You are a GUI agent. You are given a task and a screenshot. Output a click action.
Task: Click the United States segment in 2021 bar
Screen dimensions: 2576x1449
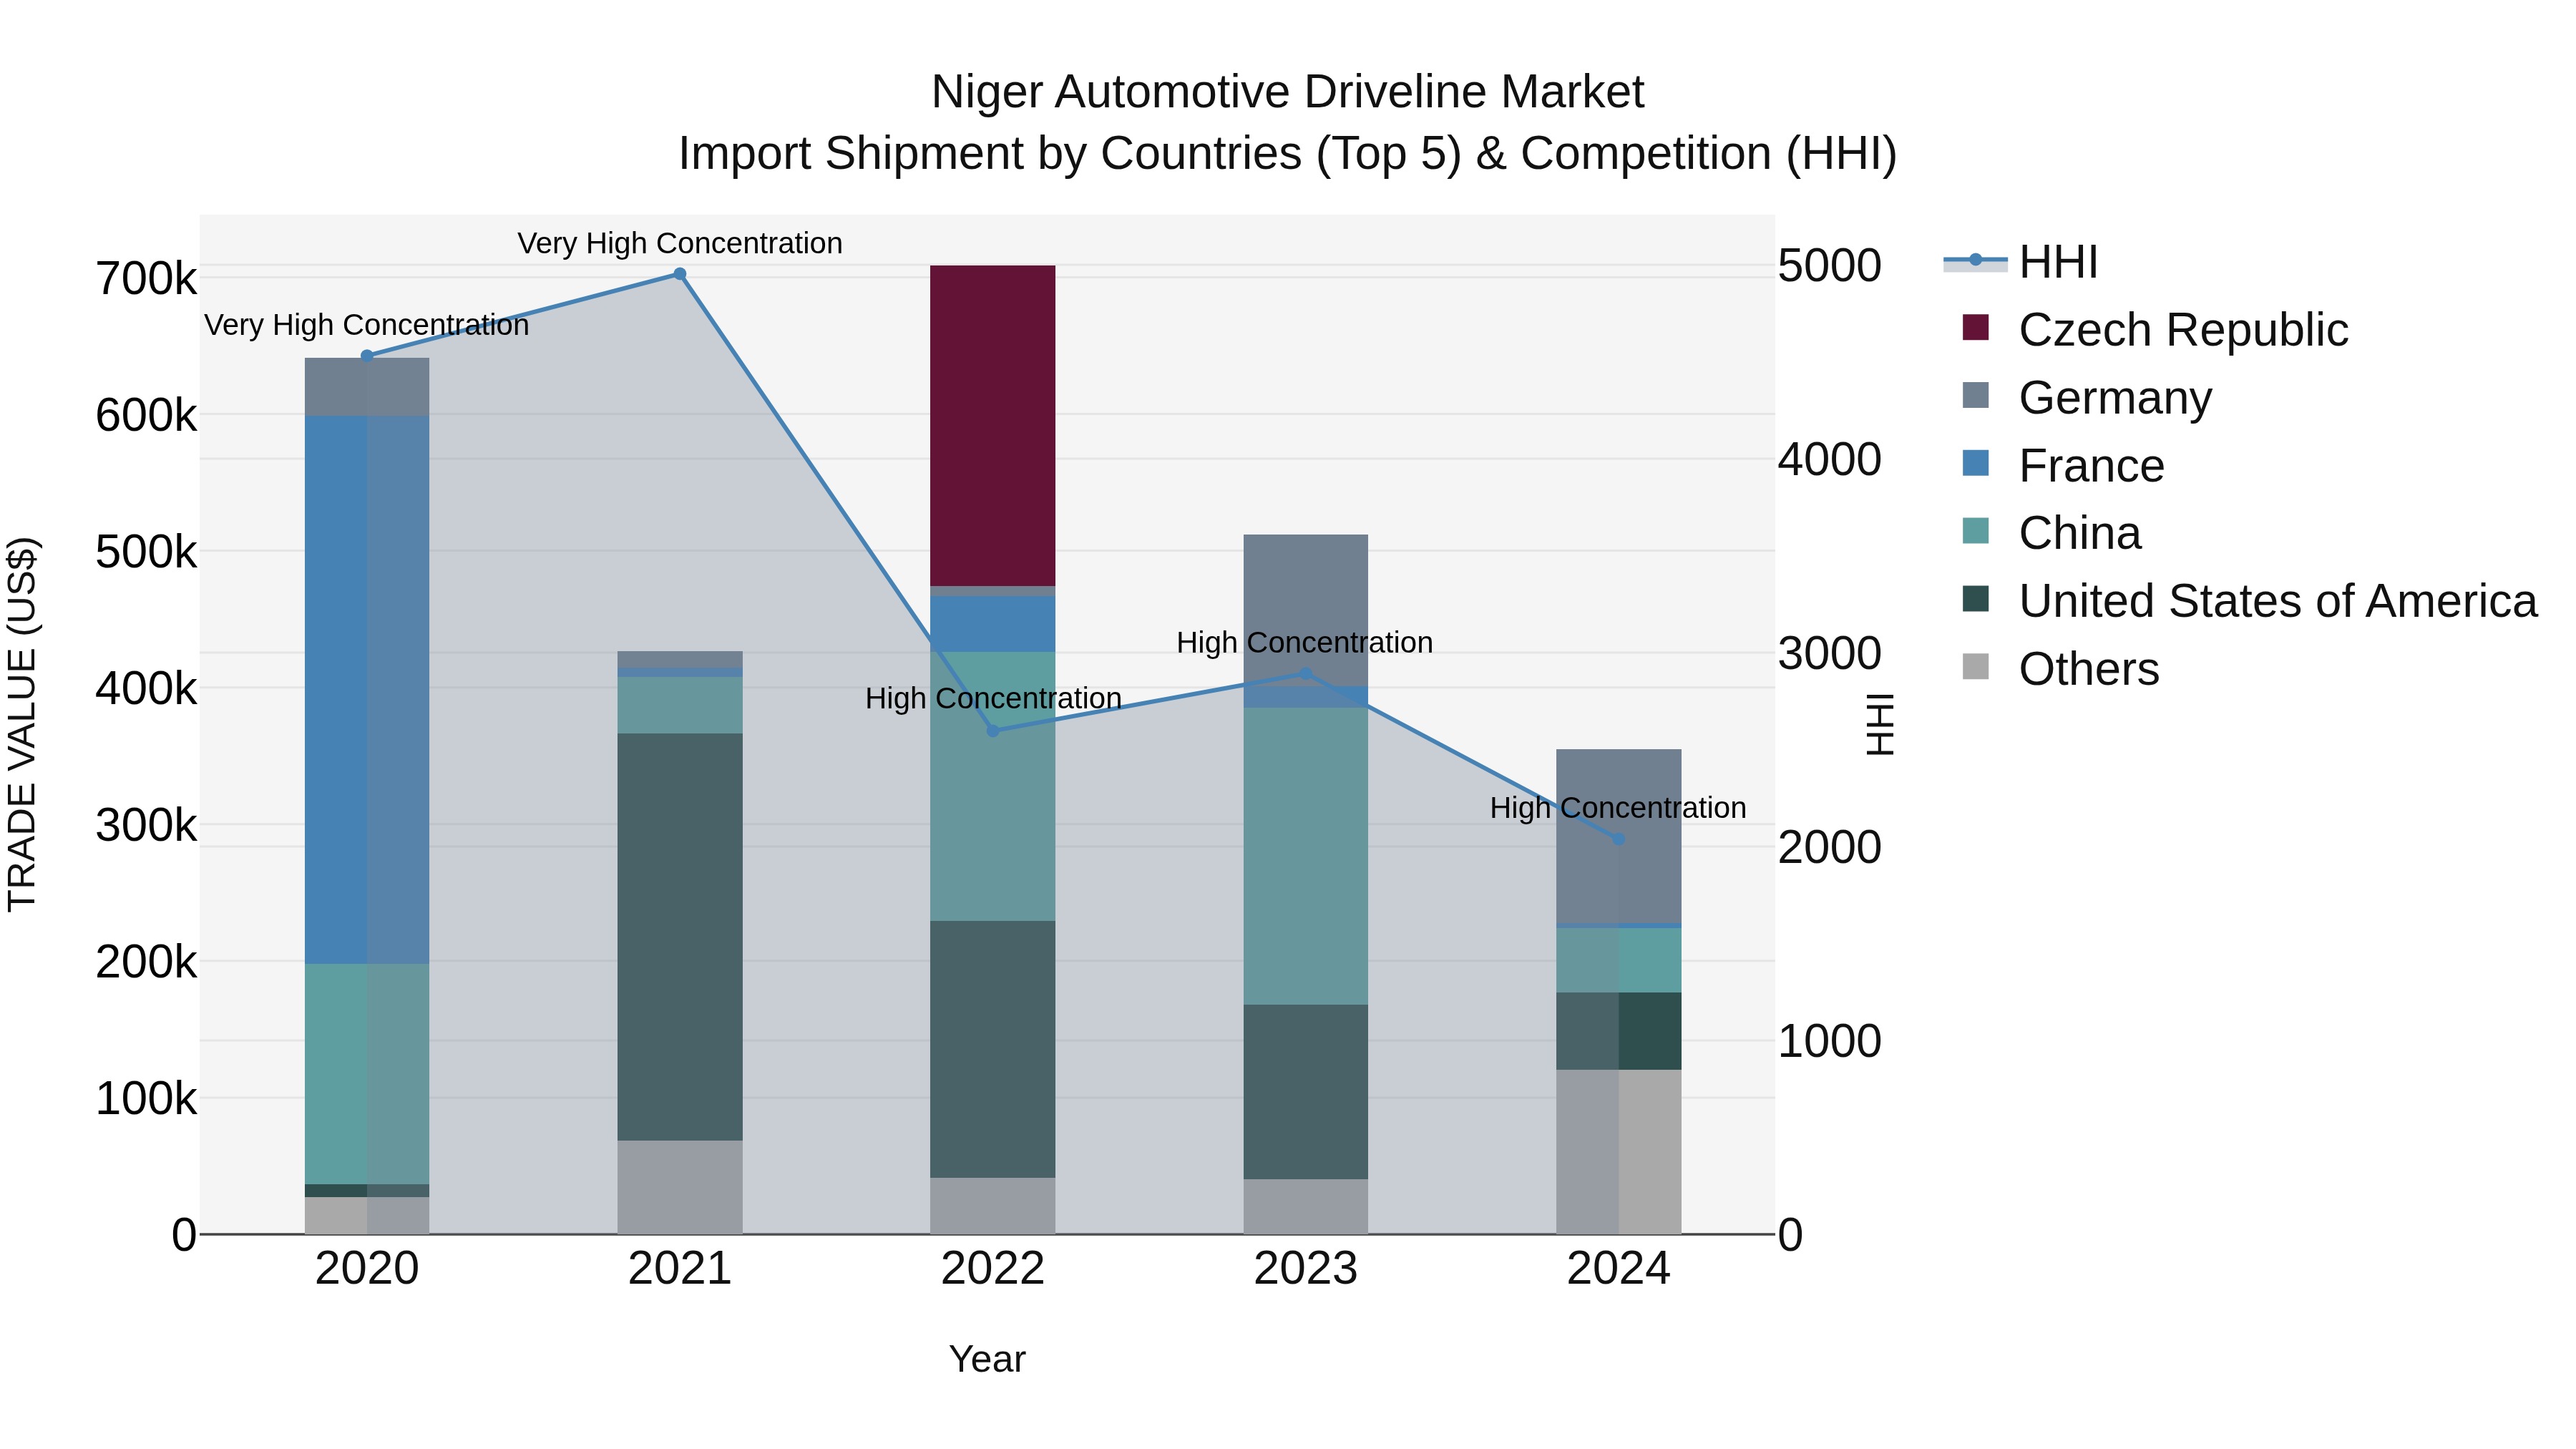[680, 937]
